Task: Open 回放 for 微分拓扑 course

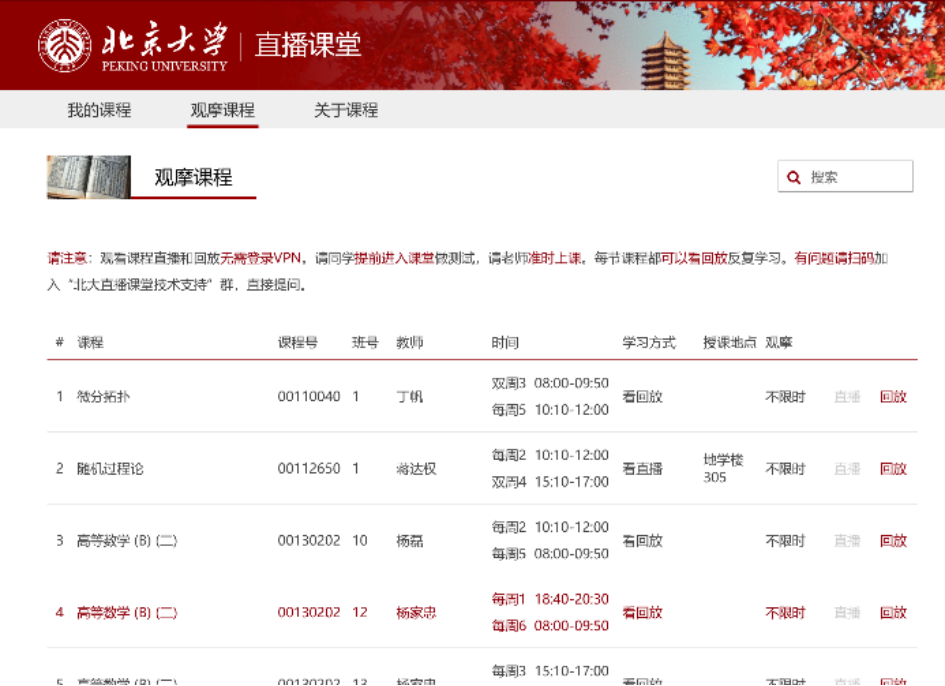Action: coord(893,397)
